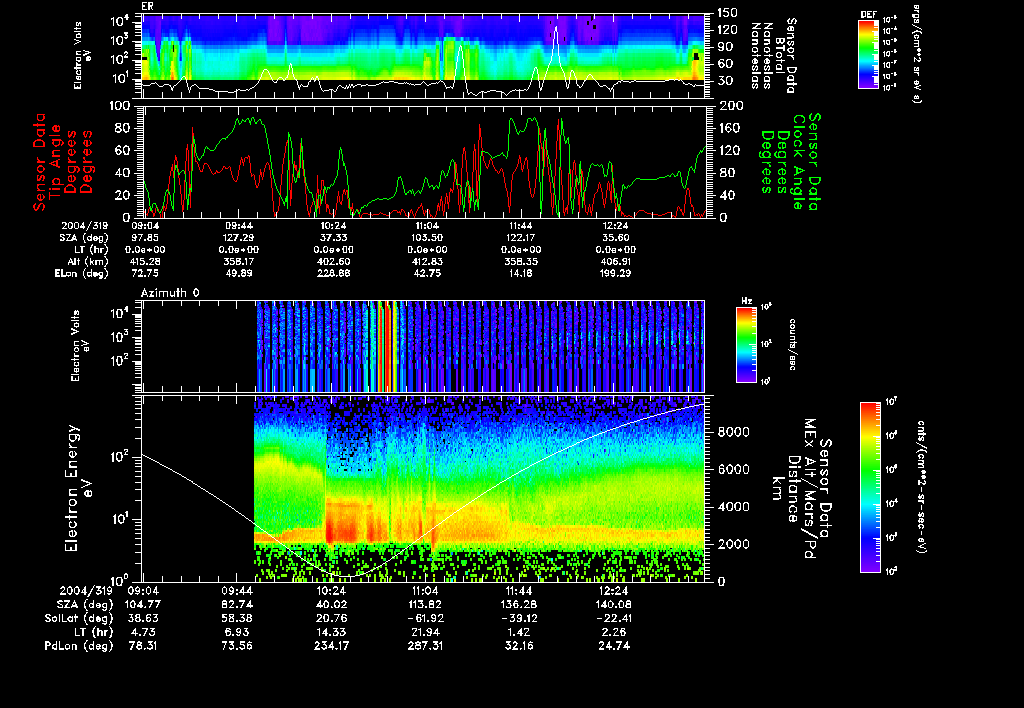Click local time value 14.33

331,632
